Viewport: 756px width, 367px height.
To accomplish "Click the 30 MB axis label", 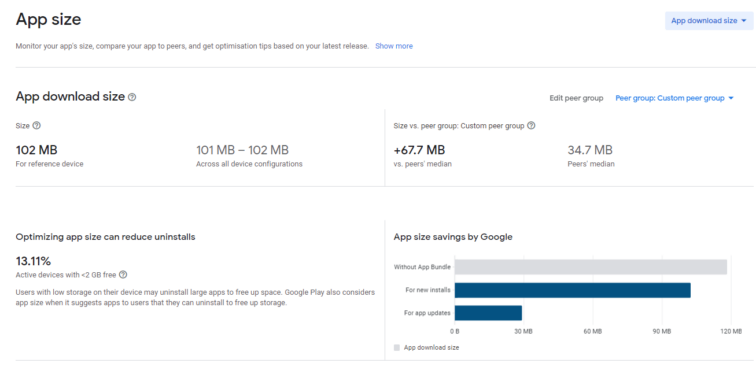I will coord(524,332).
